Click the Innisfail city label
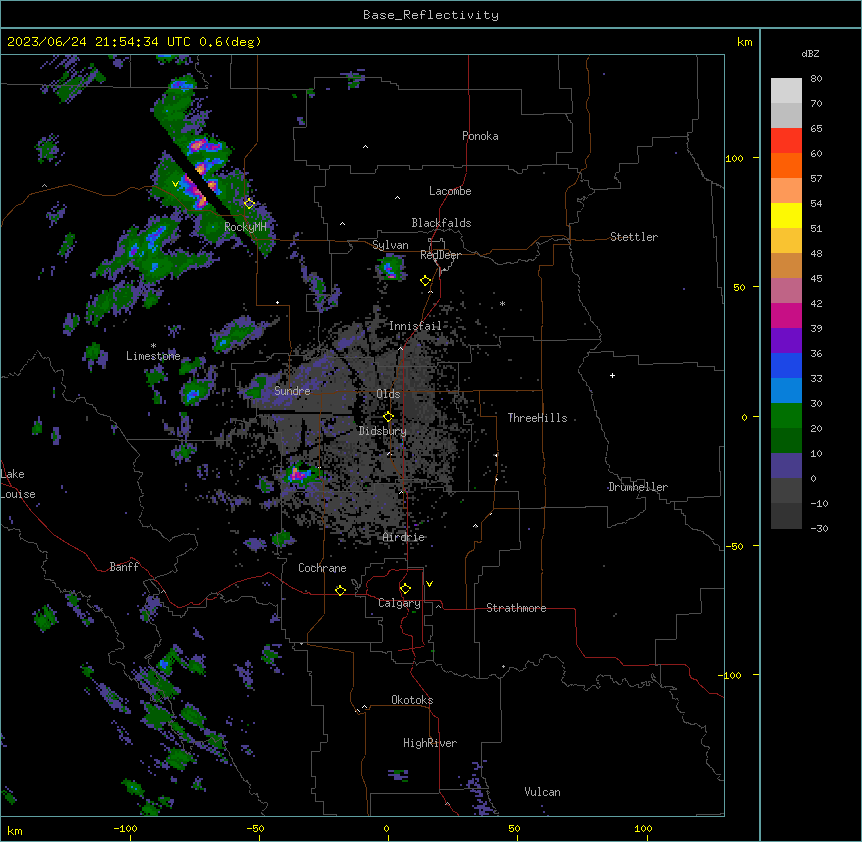The width and height of the screenshot is (862, 842). (415, 326)
